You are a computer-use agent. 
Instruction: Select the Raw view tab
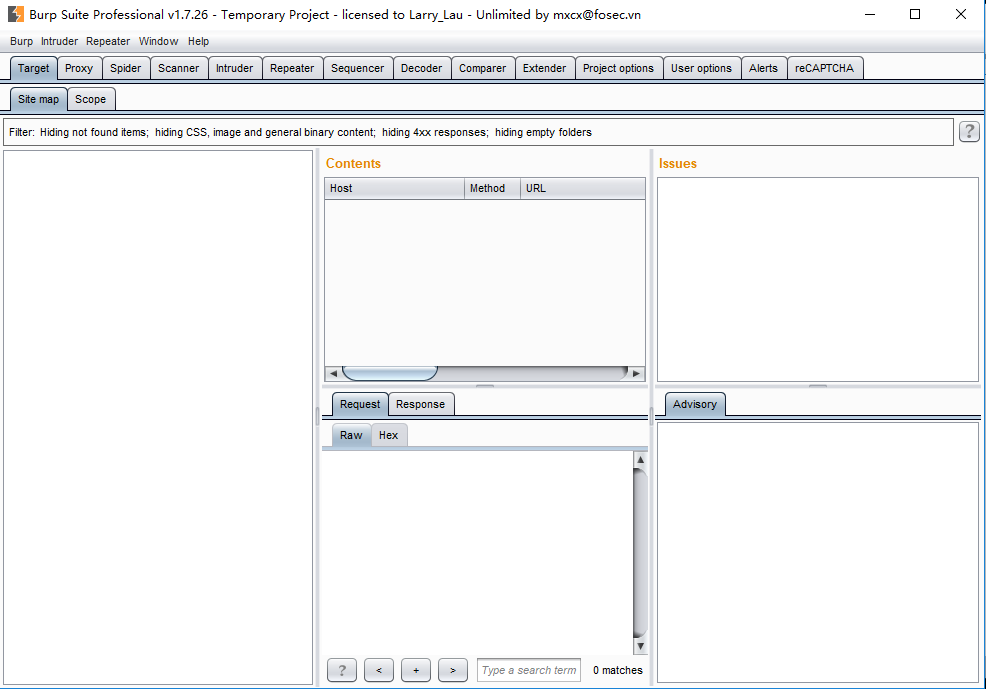click(x=351, y=435)
